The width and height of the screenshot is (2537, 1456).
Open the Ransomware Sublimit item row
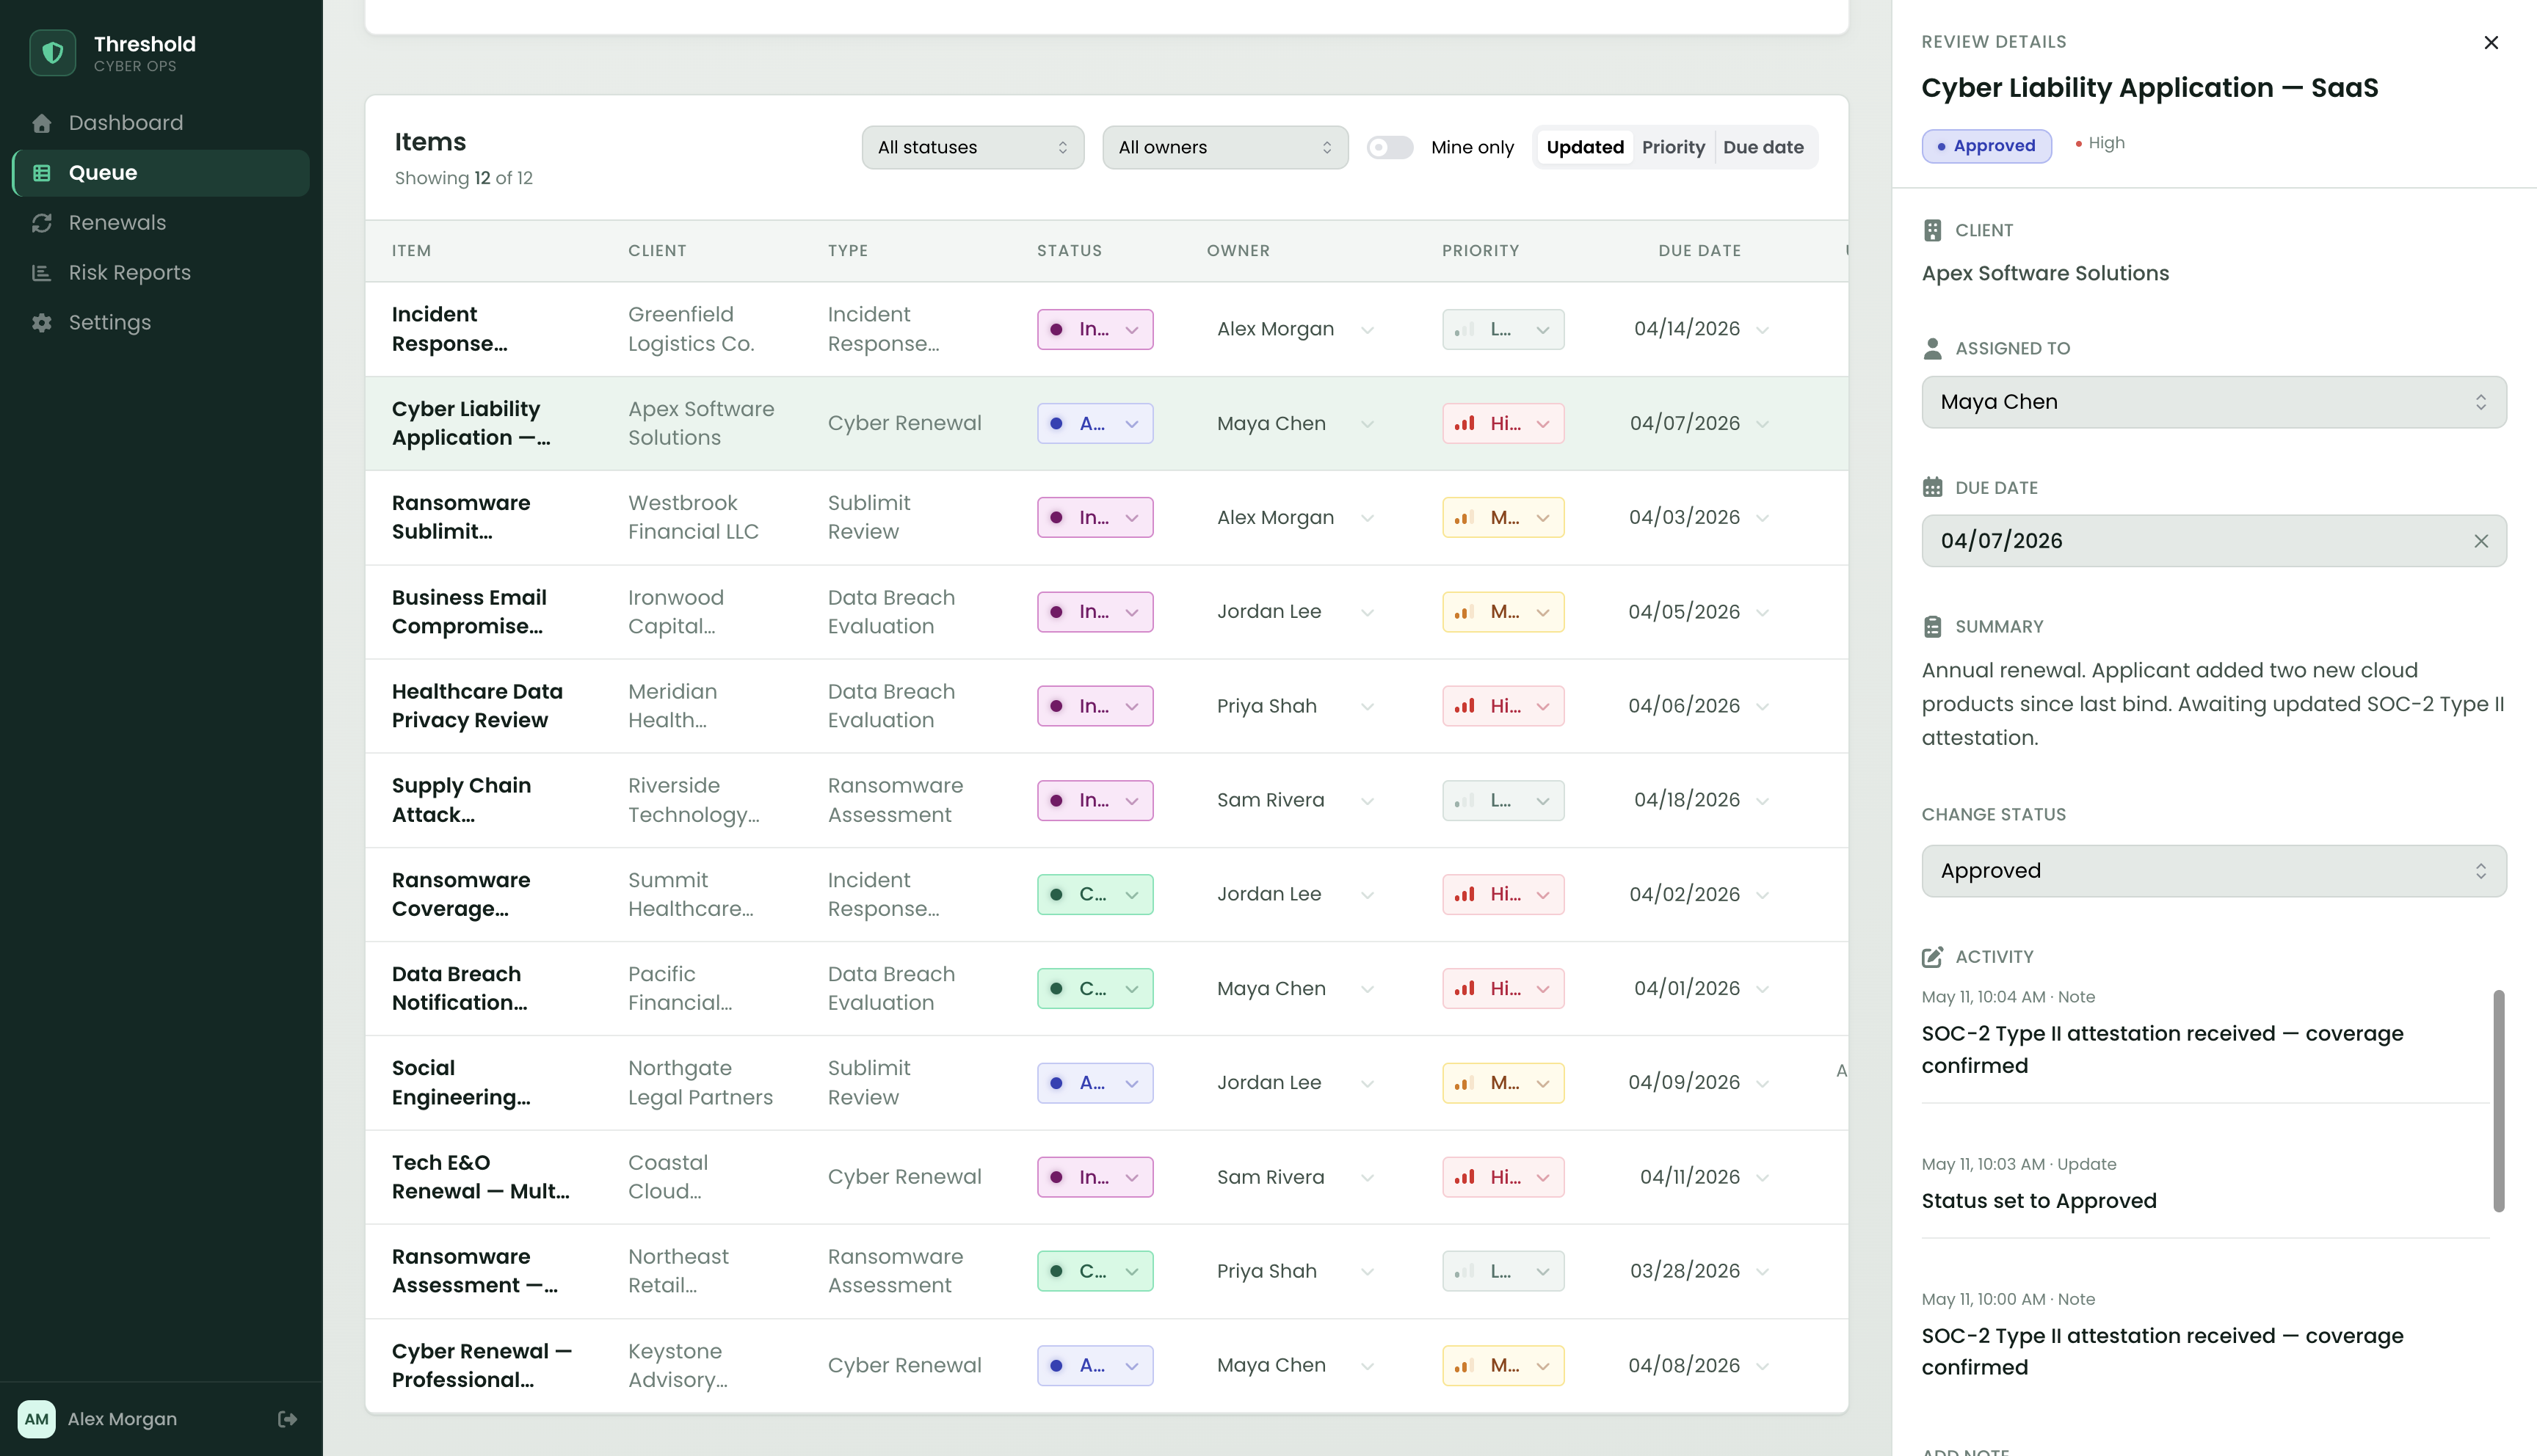[1106, 518]
